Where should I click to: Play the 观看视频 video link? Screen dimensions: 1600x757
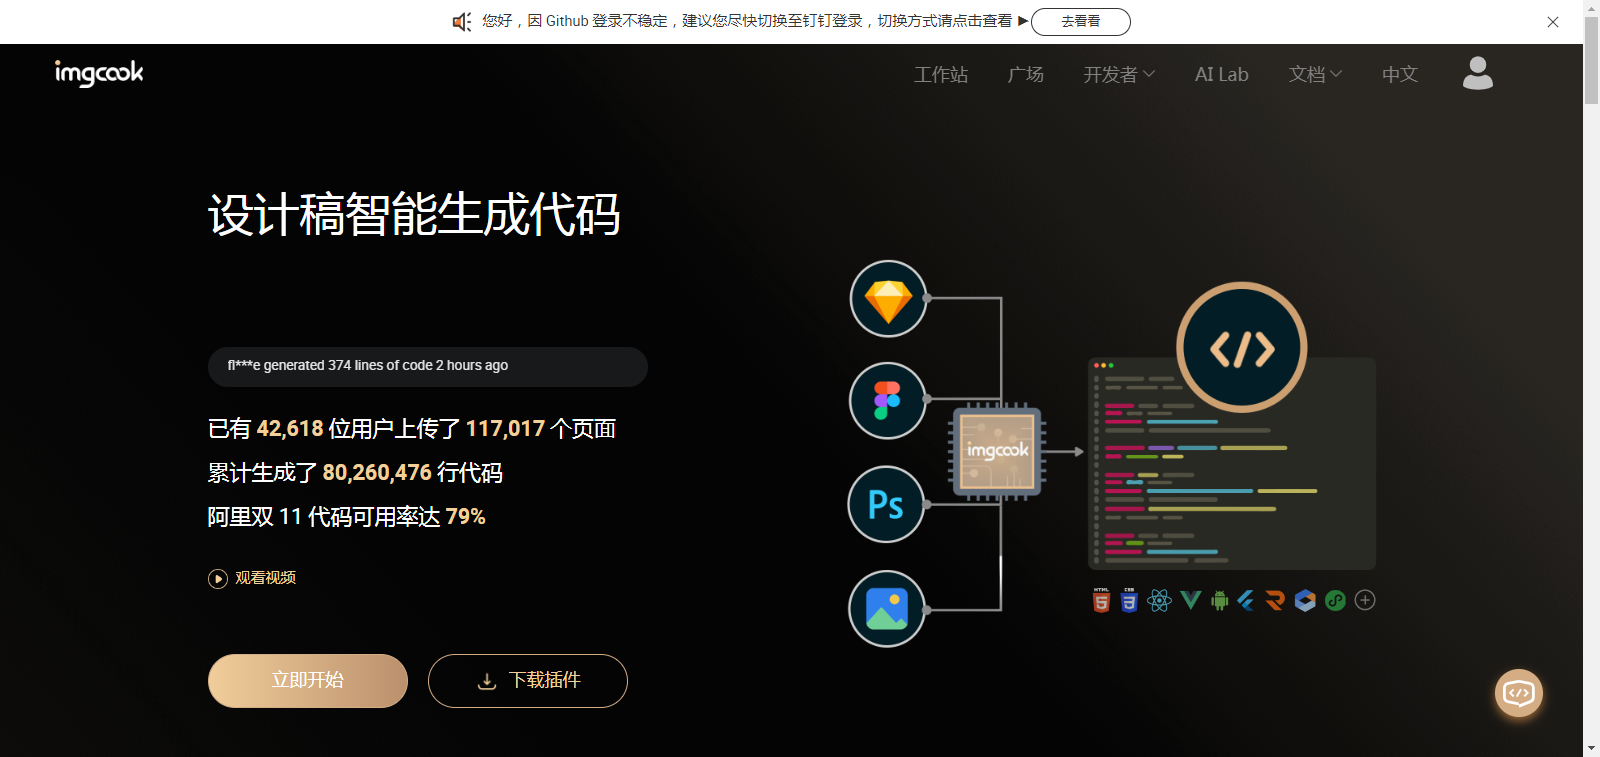click(252, 578)
